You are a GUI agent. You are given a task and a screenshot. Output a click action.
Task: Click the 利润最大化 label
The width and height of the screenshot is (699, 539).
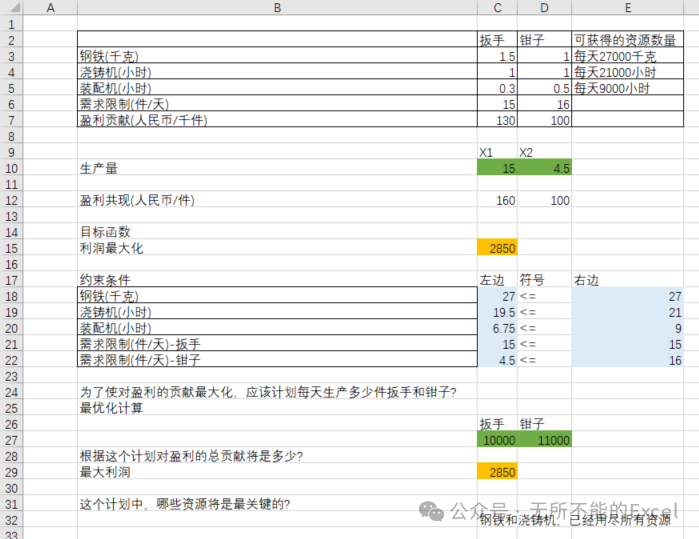click(111, 248)
